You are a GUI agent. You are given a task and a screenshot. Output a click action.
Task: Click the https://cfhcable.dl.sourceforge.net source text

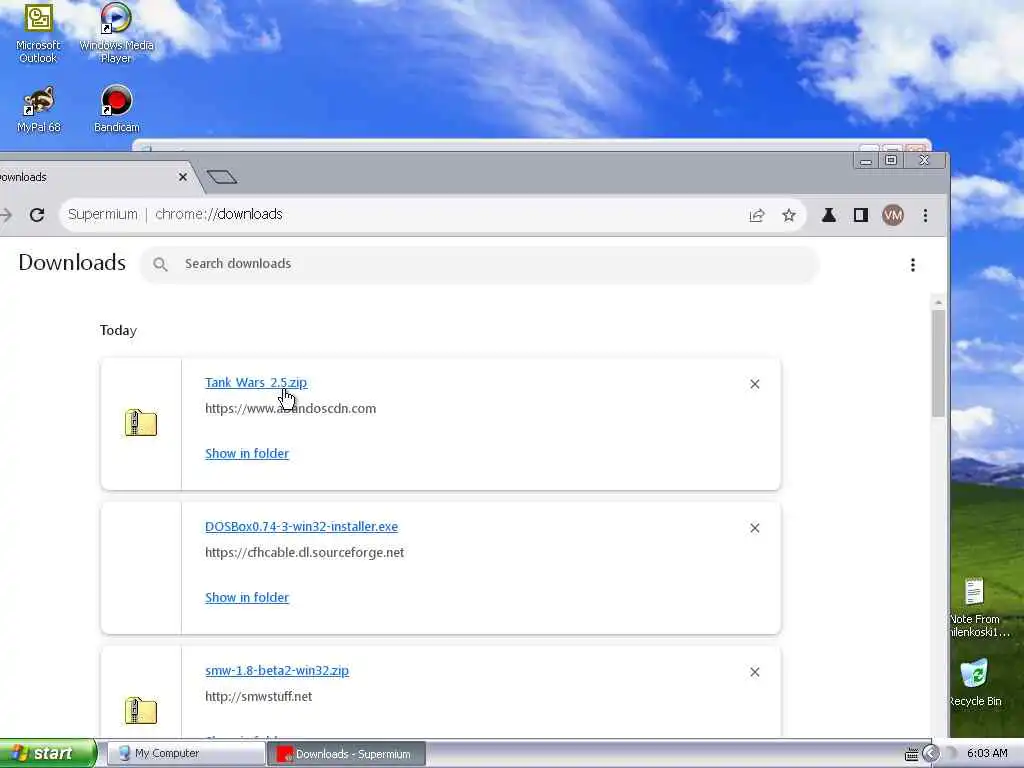point(304,552)
